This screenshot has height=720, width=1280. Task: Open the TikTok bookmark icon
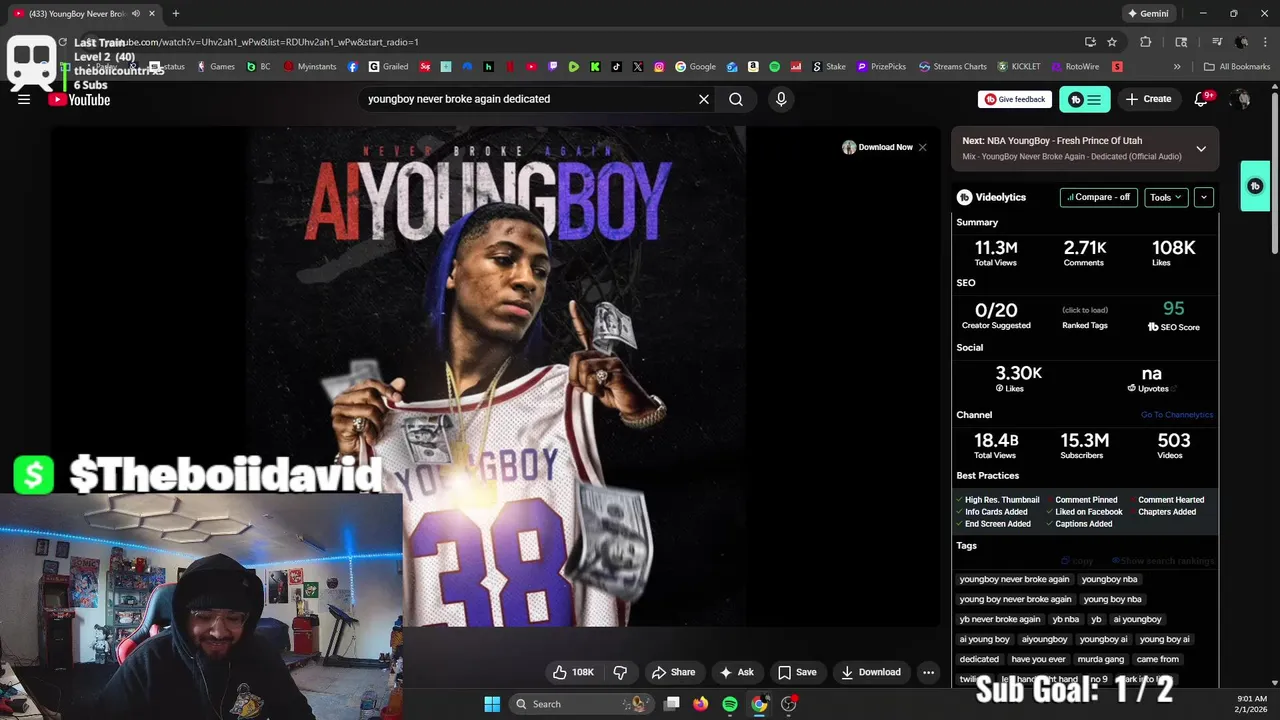616,67
